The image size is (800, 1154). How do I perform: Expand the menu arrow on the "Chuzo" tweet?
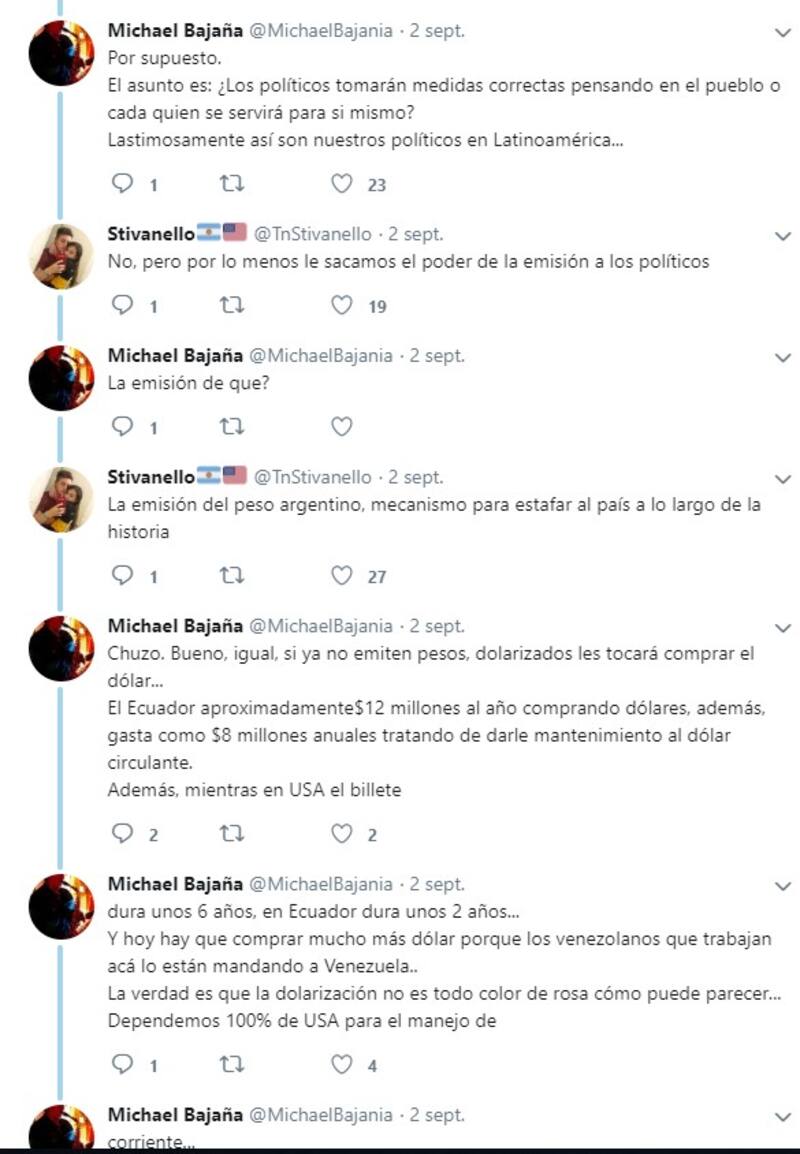point(783,628)
